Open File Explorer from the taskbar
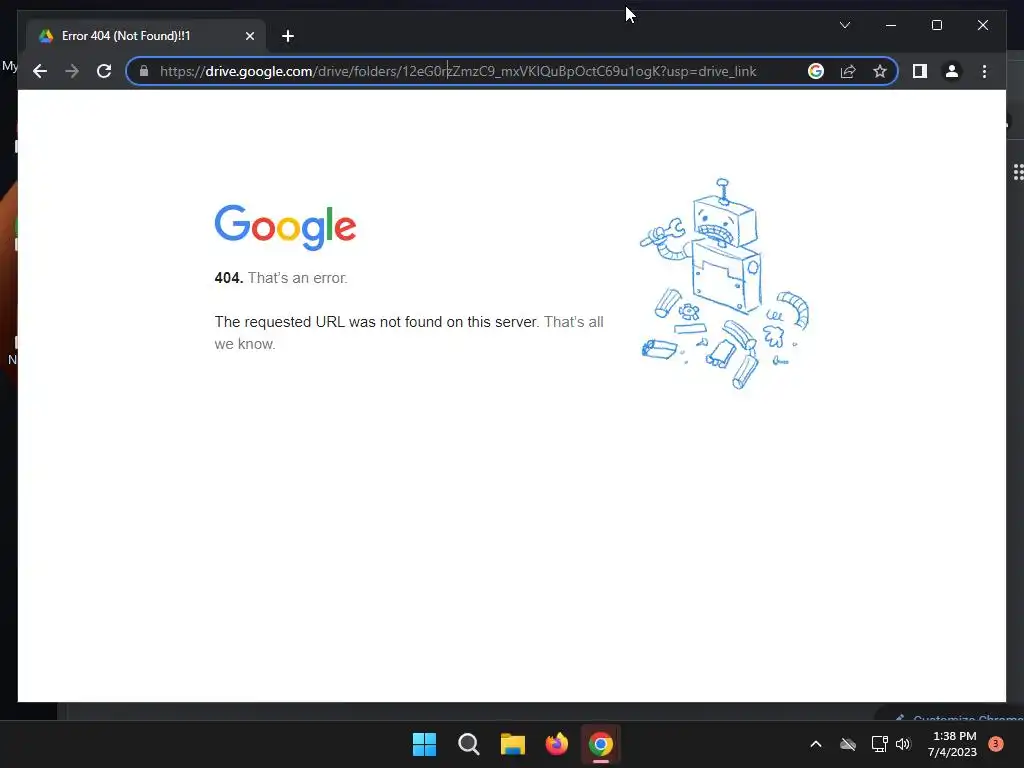 point(513,744)
